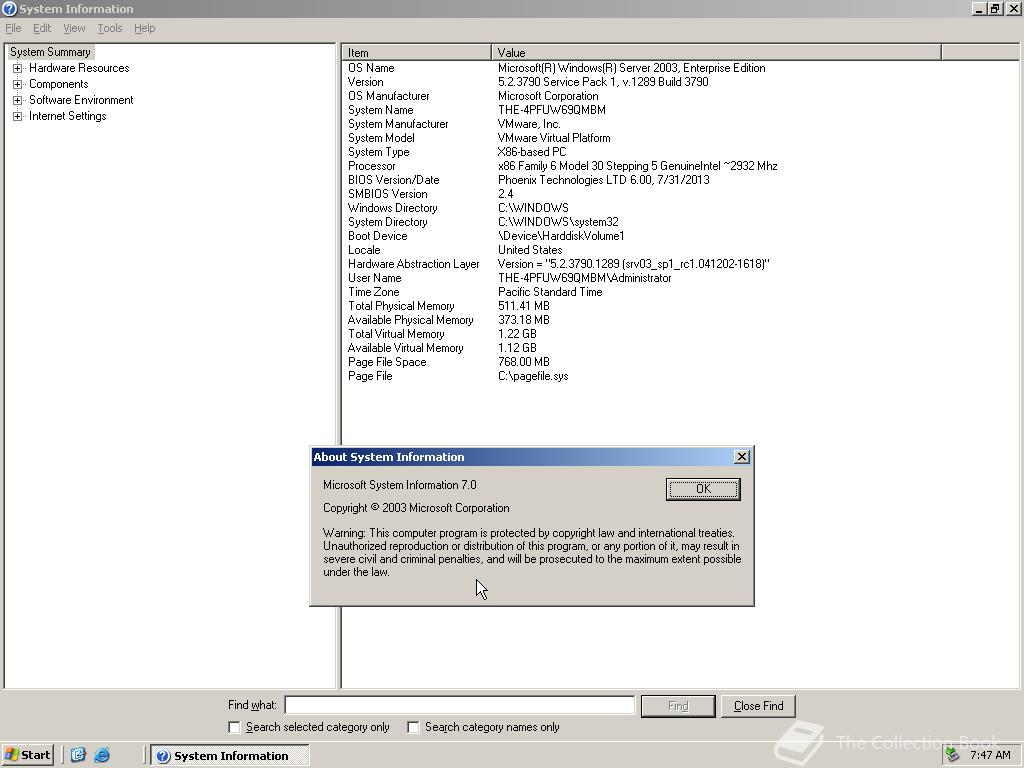Click the Windows Directory item

coord(392,208)
